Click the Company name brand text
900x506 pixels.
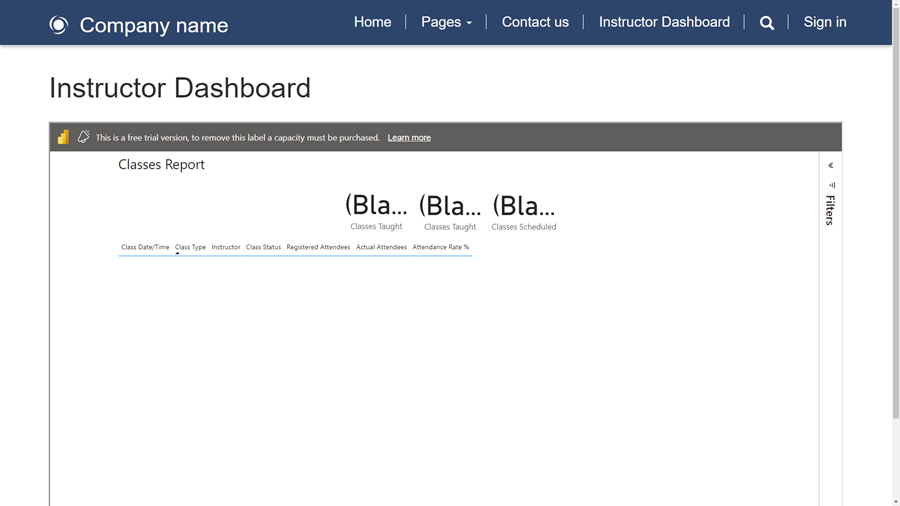coord(154,25)
